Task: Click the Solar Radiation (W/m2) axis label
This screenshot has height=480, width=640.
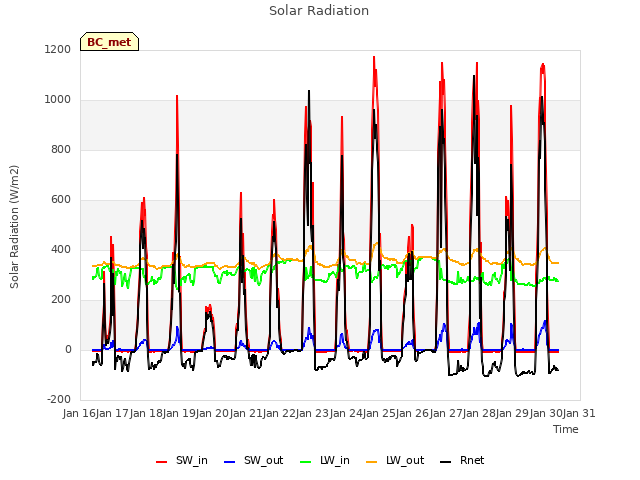Action: coord(14,227)
